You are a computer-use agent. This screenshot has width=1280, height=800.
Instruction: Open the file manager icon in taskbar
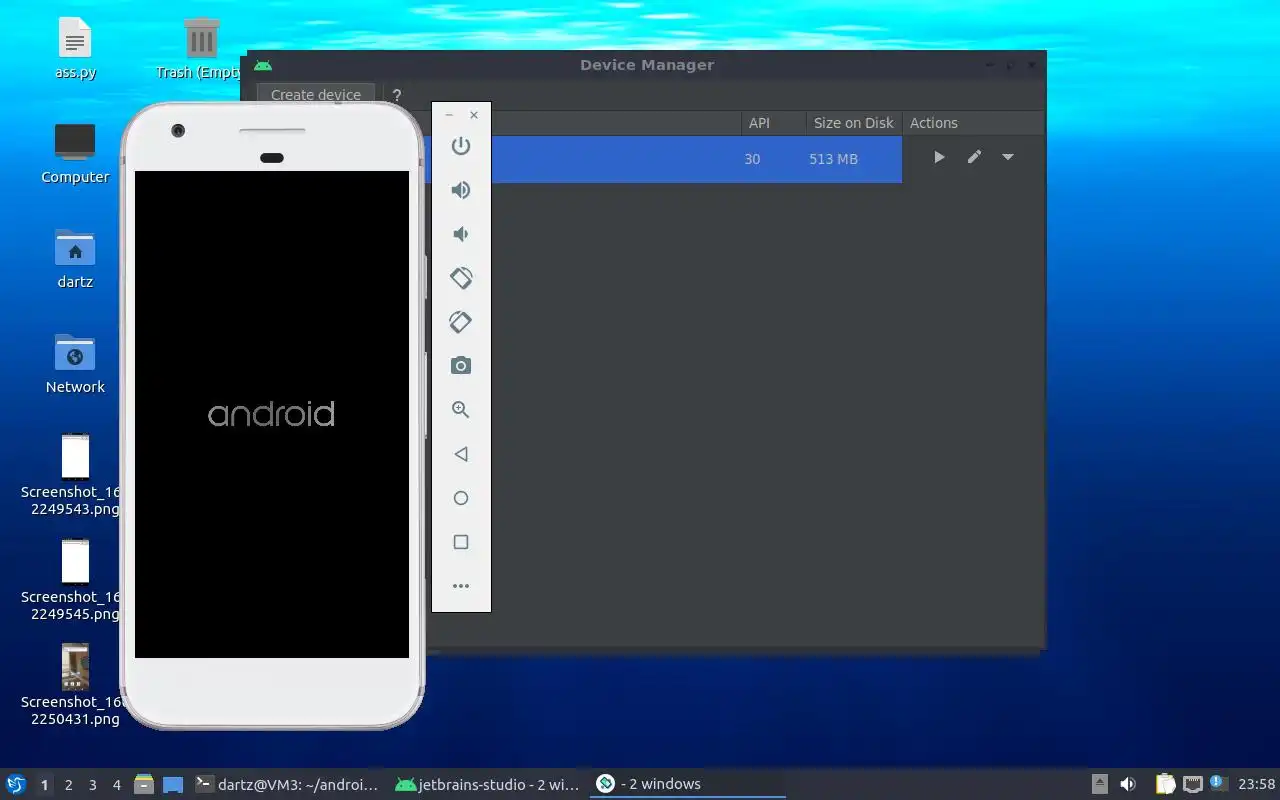tap(144, 784)
